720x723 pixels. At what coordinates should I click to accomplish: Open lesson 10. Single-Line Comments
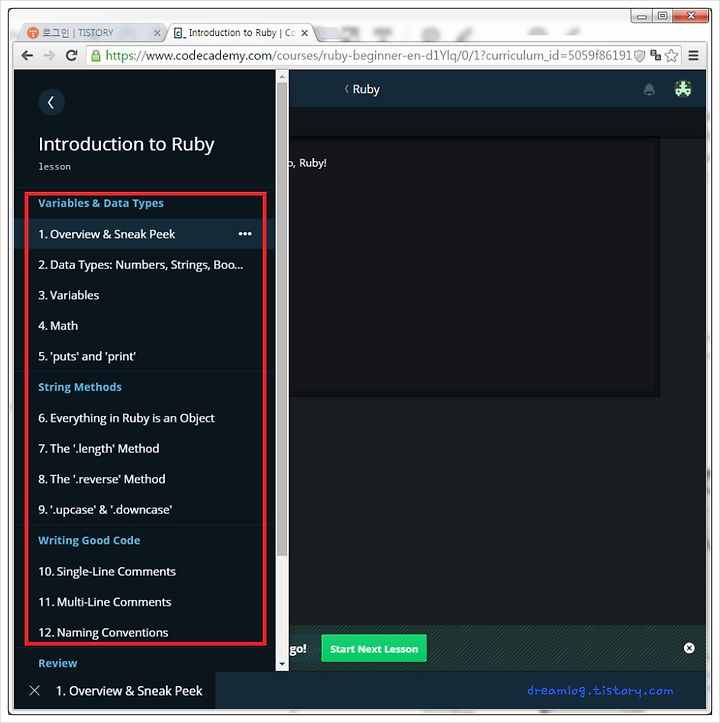click(144, 571)
